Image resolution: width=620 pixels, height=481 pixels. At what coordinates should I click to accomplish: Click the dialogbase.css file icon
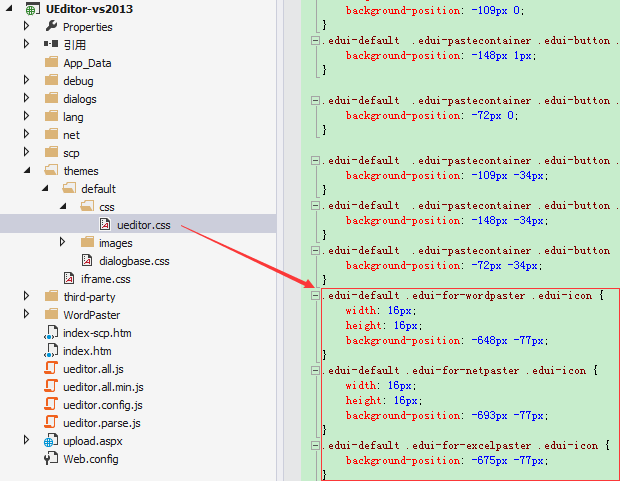(87, 260)
